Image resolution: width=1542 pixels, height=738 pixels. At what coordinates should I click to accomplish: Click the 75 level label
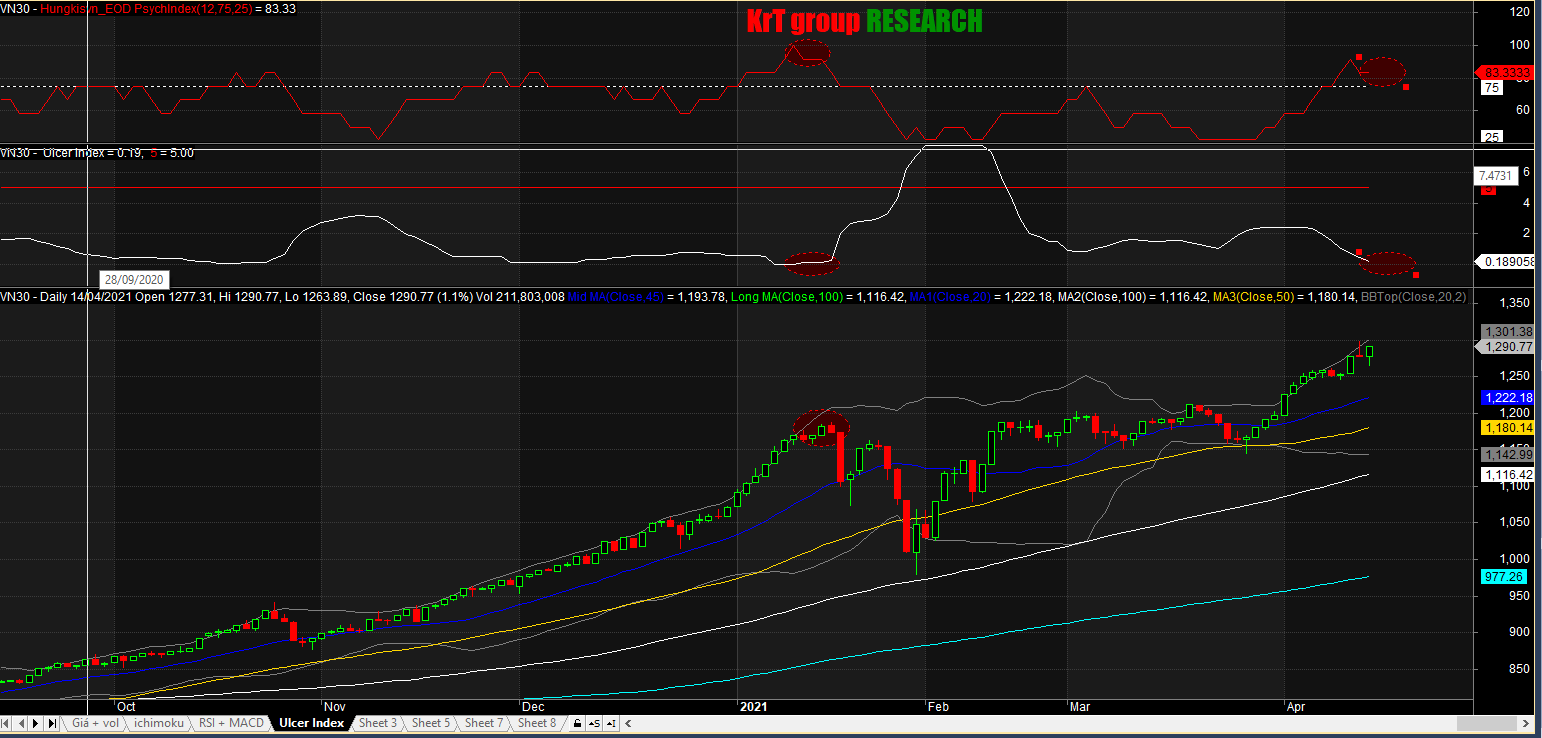coord(1492,88)
